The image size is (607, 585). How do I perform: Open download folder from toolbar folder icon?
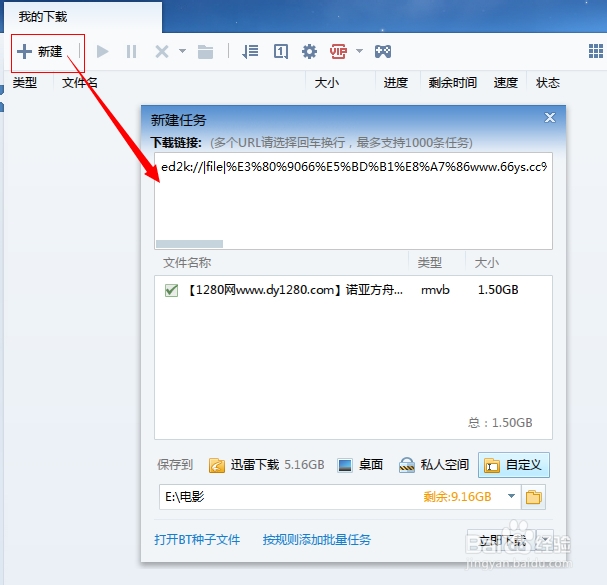[x=205, y=51]
